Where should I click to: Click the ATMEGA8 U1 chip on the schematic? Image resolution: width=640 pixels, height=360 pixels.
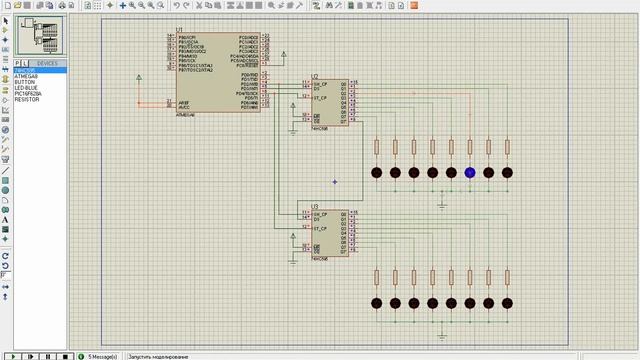[218, 72]
